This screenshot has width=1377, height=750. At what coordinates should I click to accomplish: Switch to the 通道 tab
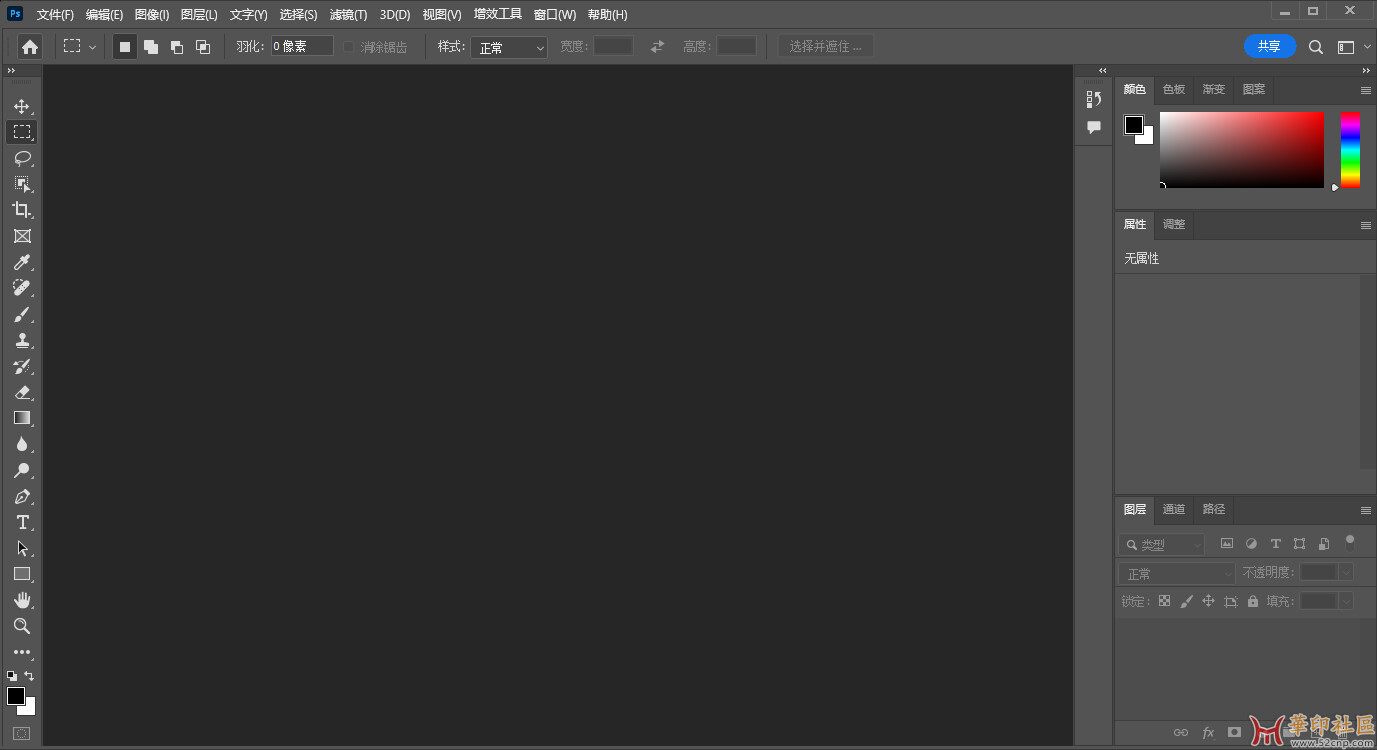click(1173, 509)
